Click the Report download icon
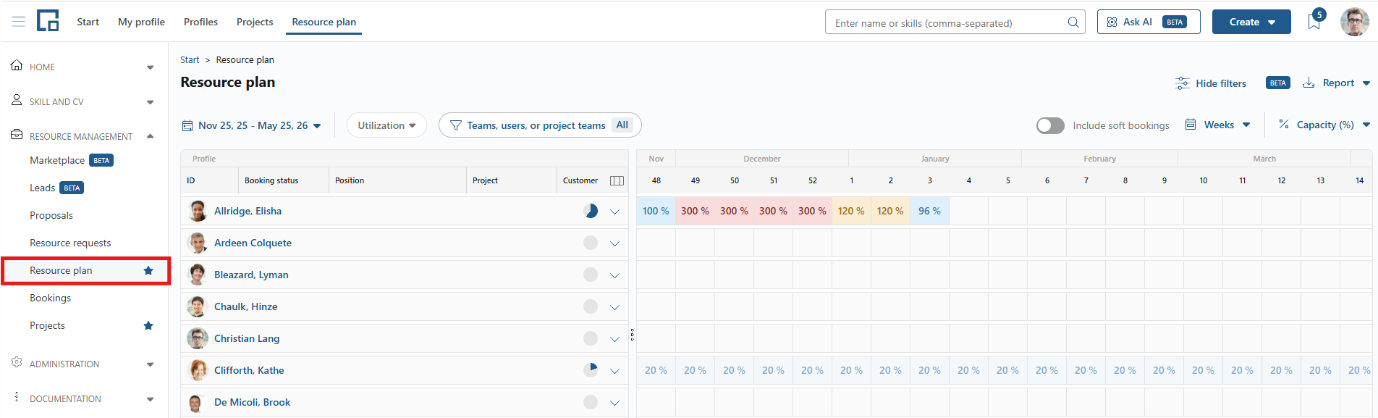This screenshot has width=1378, height=418. pyautogui.click(x=1308, y=83)
